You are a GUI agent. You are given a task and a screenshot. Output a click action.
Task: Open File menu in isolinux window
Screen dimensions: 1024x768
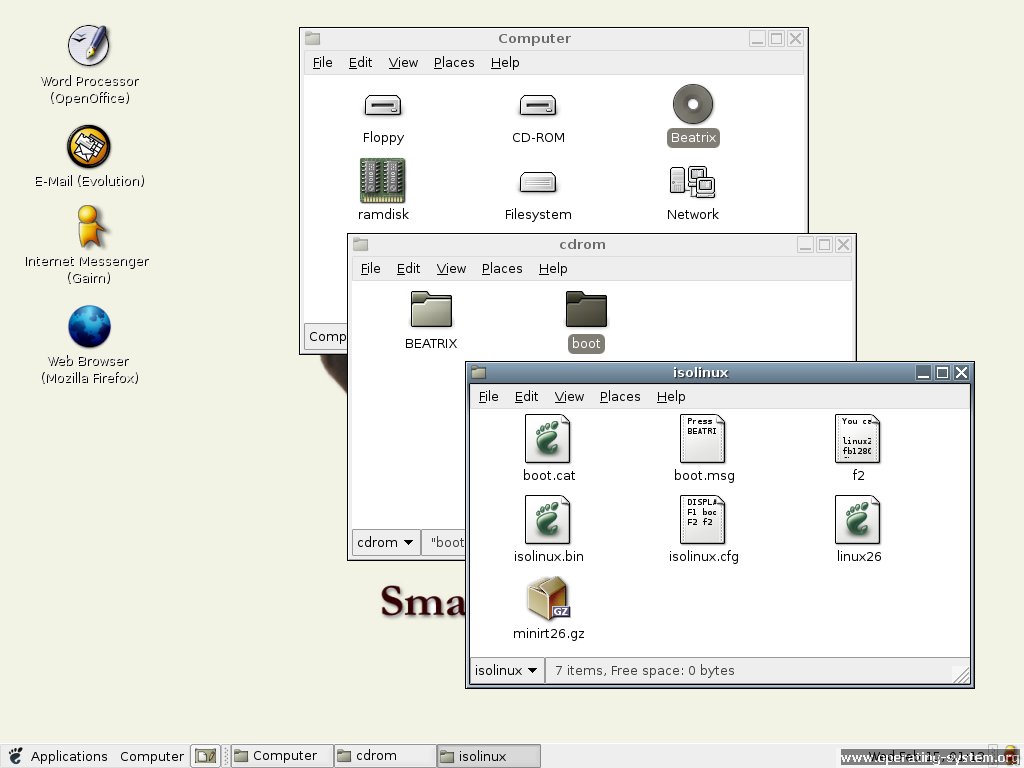pyautogui.click(x=488, y=396)
